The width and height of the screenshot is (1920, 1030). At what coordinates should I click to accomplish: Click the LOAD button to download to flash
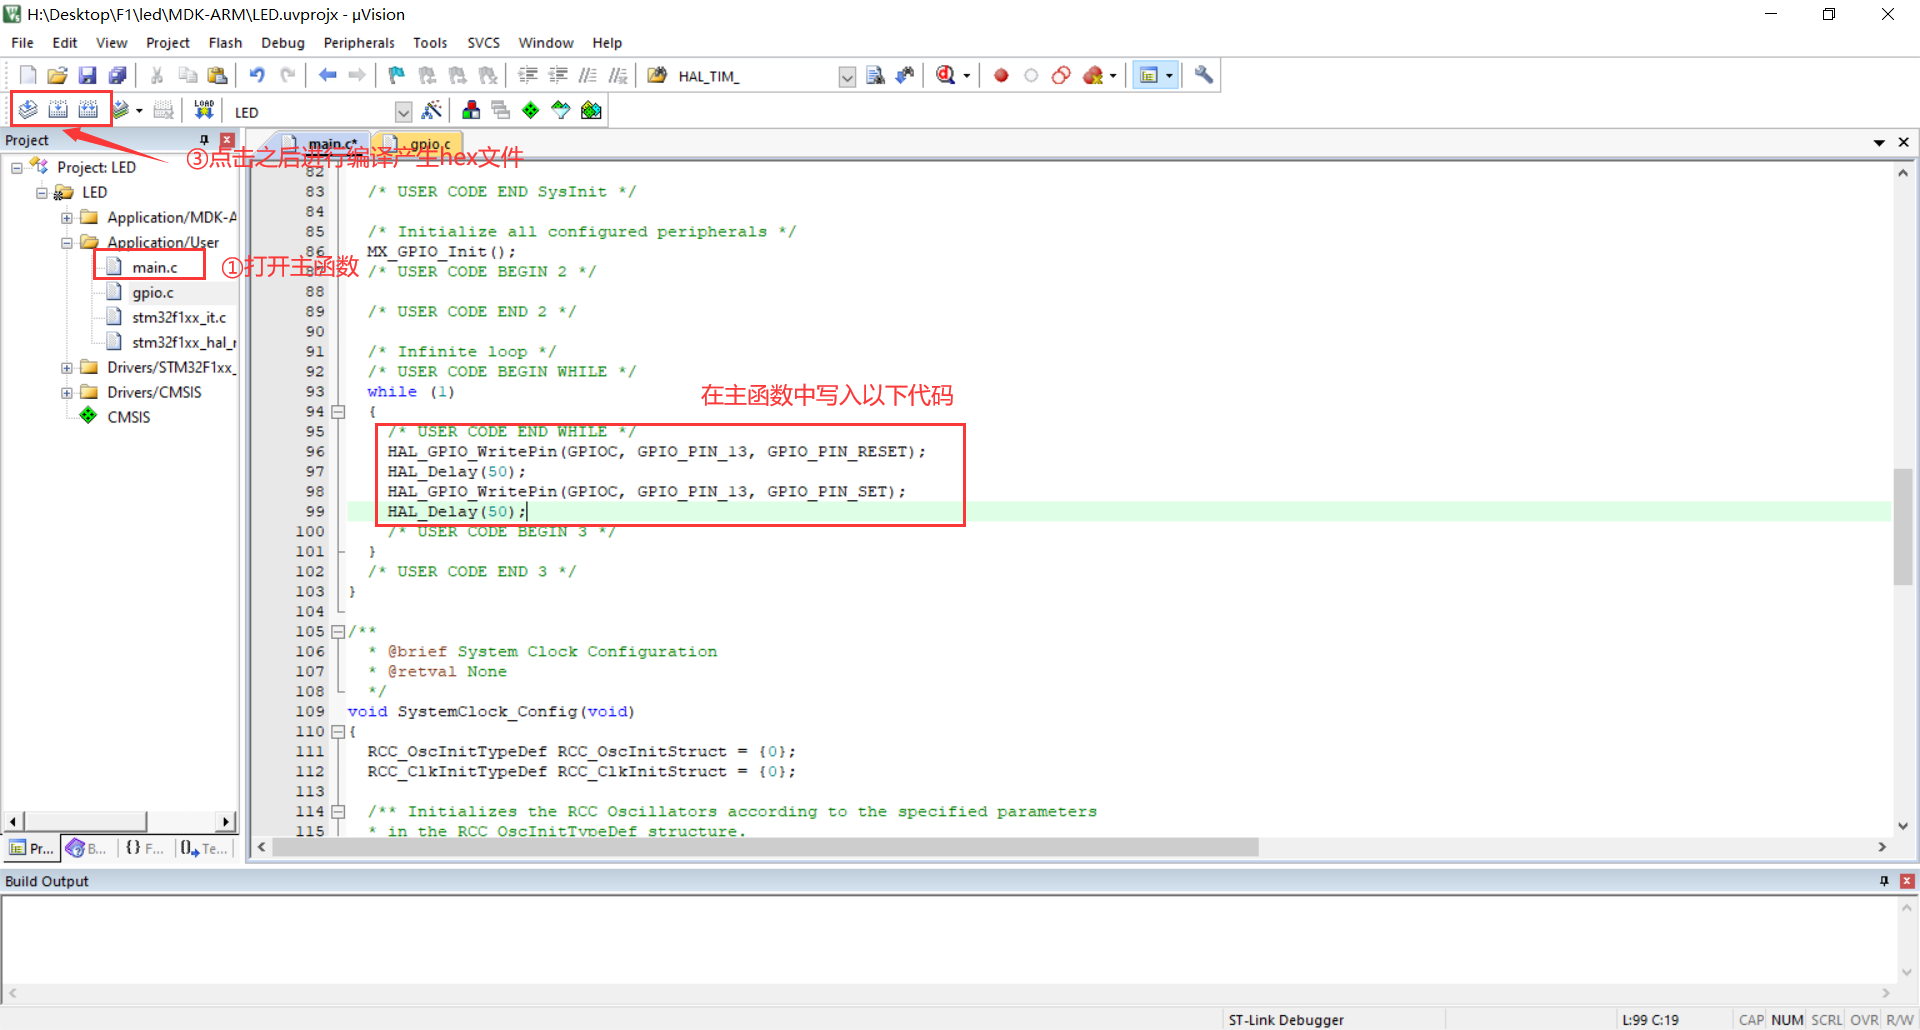click(x=203, y=108)
